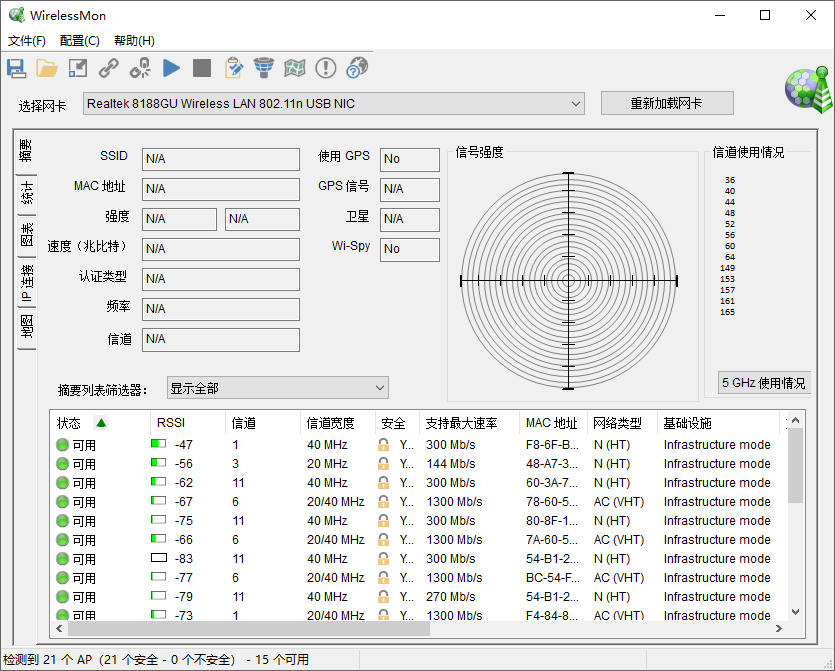Click the horizontal scrollbar left arrow
The width and height of the screenshot is (835, 671).
(59, 628)
